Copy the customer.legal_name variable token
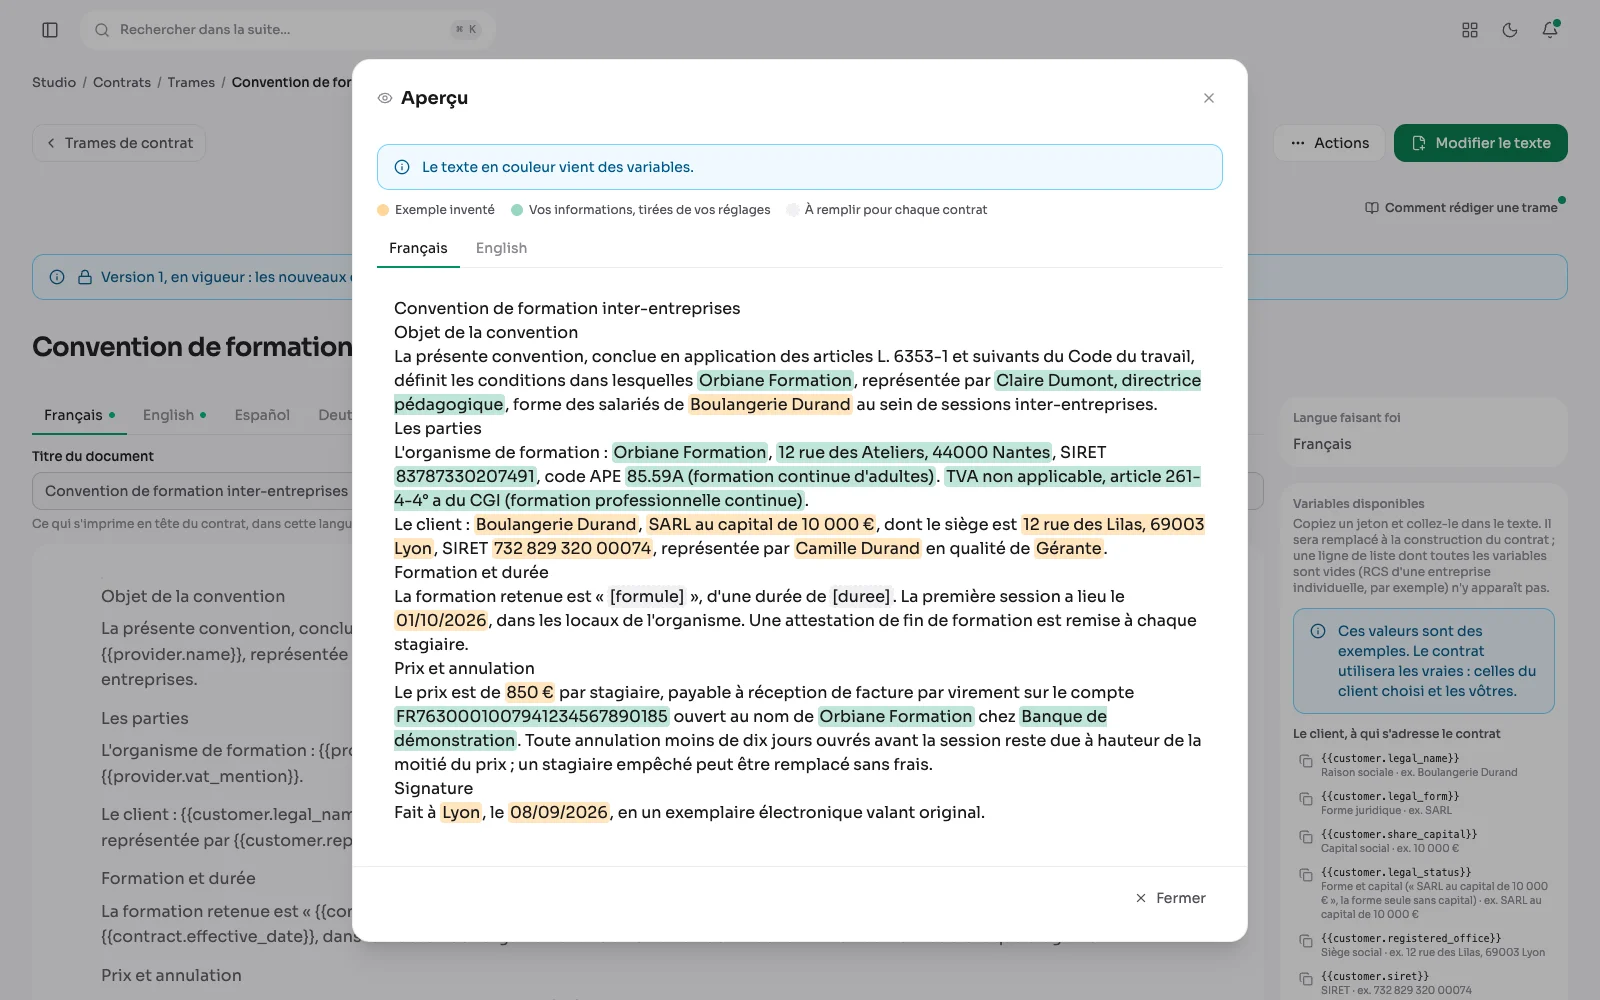Image resolution: width=1600 pixels, height=1000 pixels. click(1306, 762)
